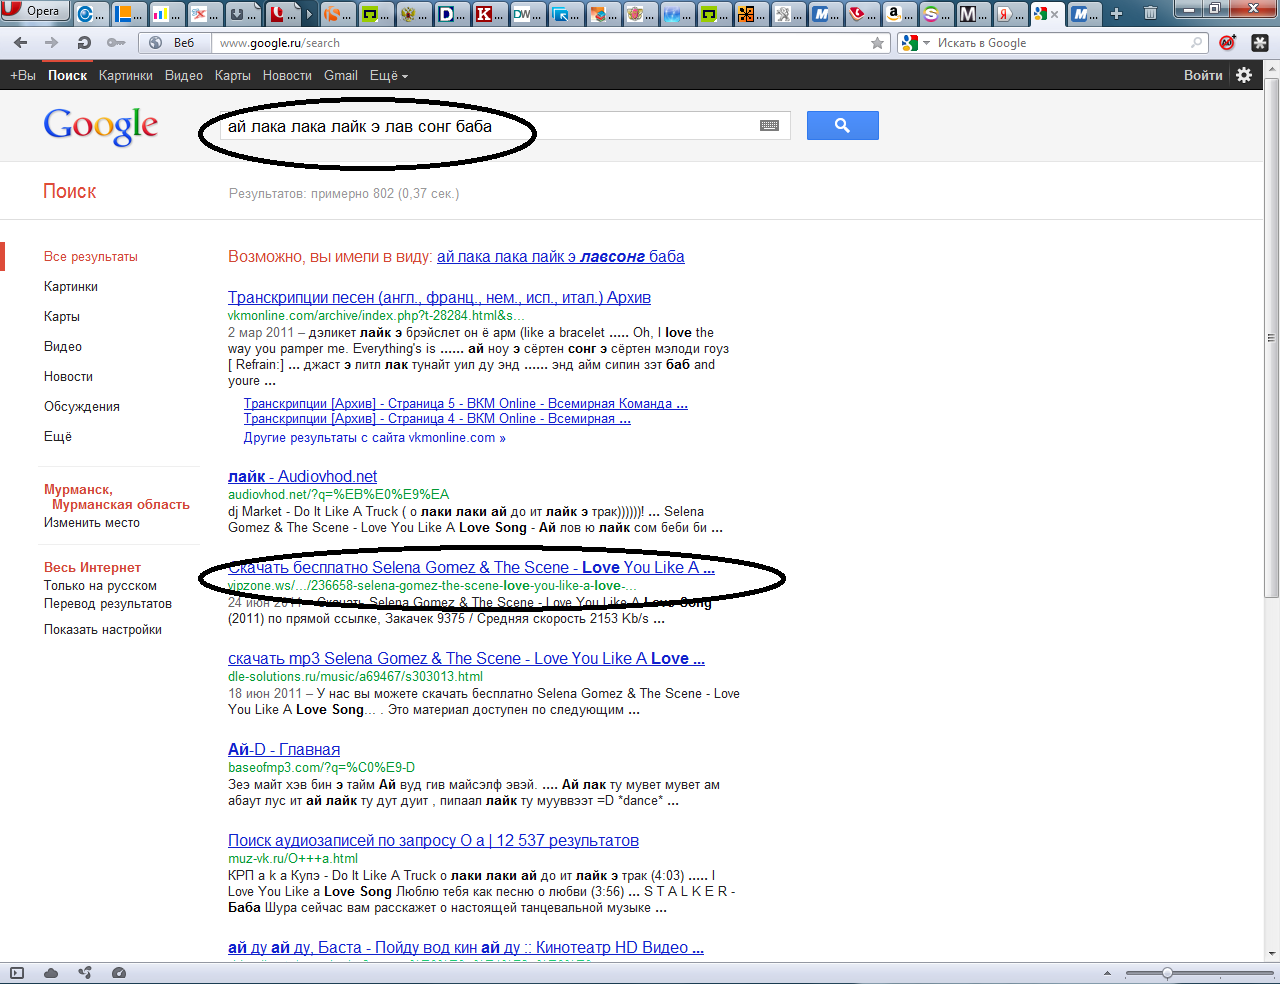Filter by Карты in the left sidebar
Image resolution: width=1280 pixels, height=984 pixels.
[x=62, y=317]
